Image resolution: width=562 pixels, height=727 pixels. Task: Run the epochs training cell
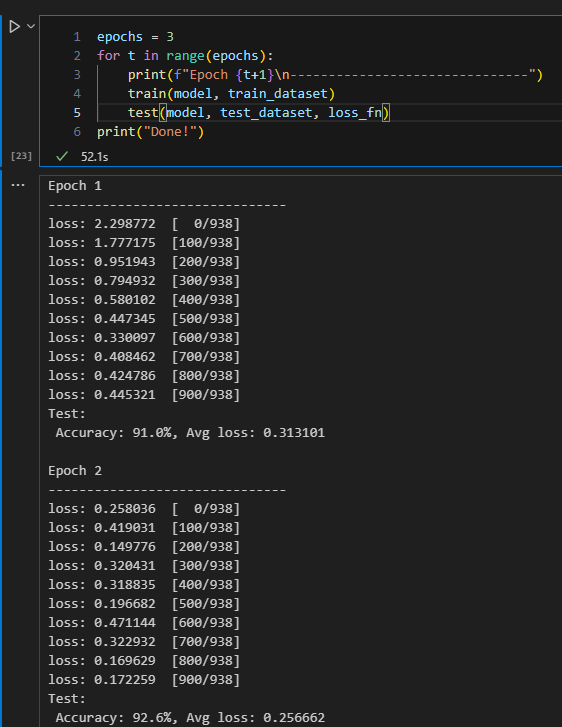14,26
